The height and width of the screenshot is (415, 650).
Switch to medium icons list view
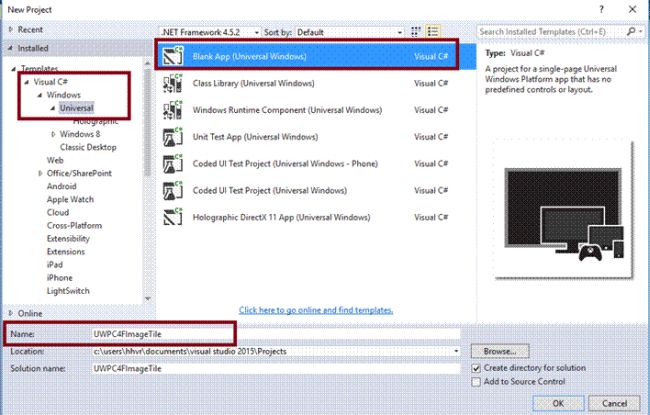click(433, 32)
